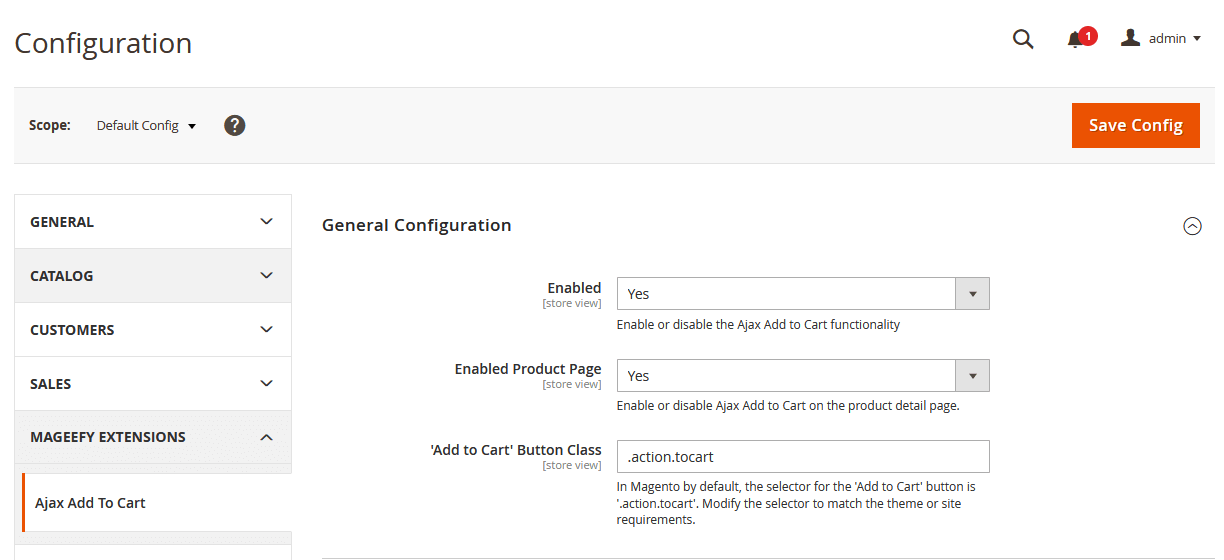The width and height of the screenshot is (1224, 560).
Task: Open the notifications bell icon
Action: coord(1075,40)
